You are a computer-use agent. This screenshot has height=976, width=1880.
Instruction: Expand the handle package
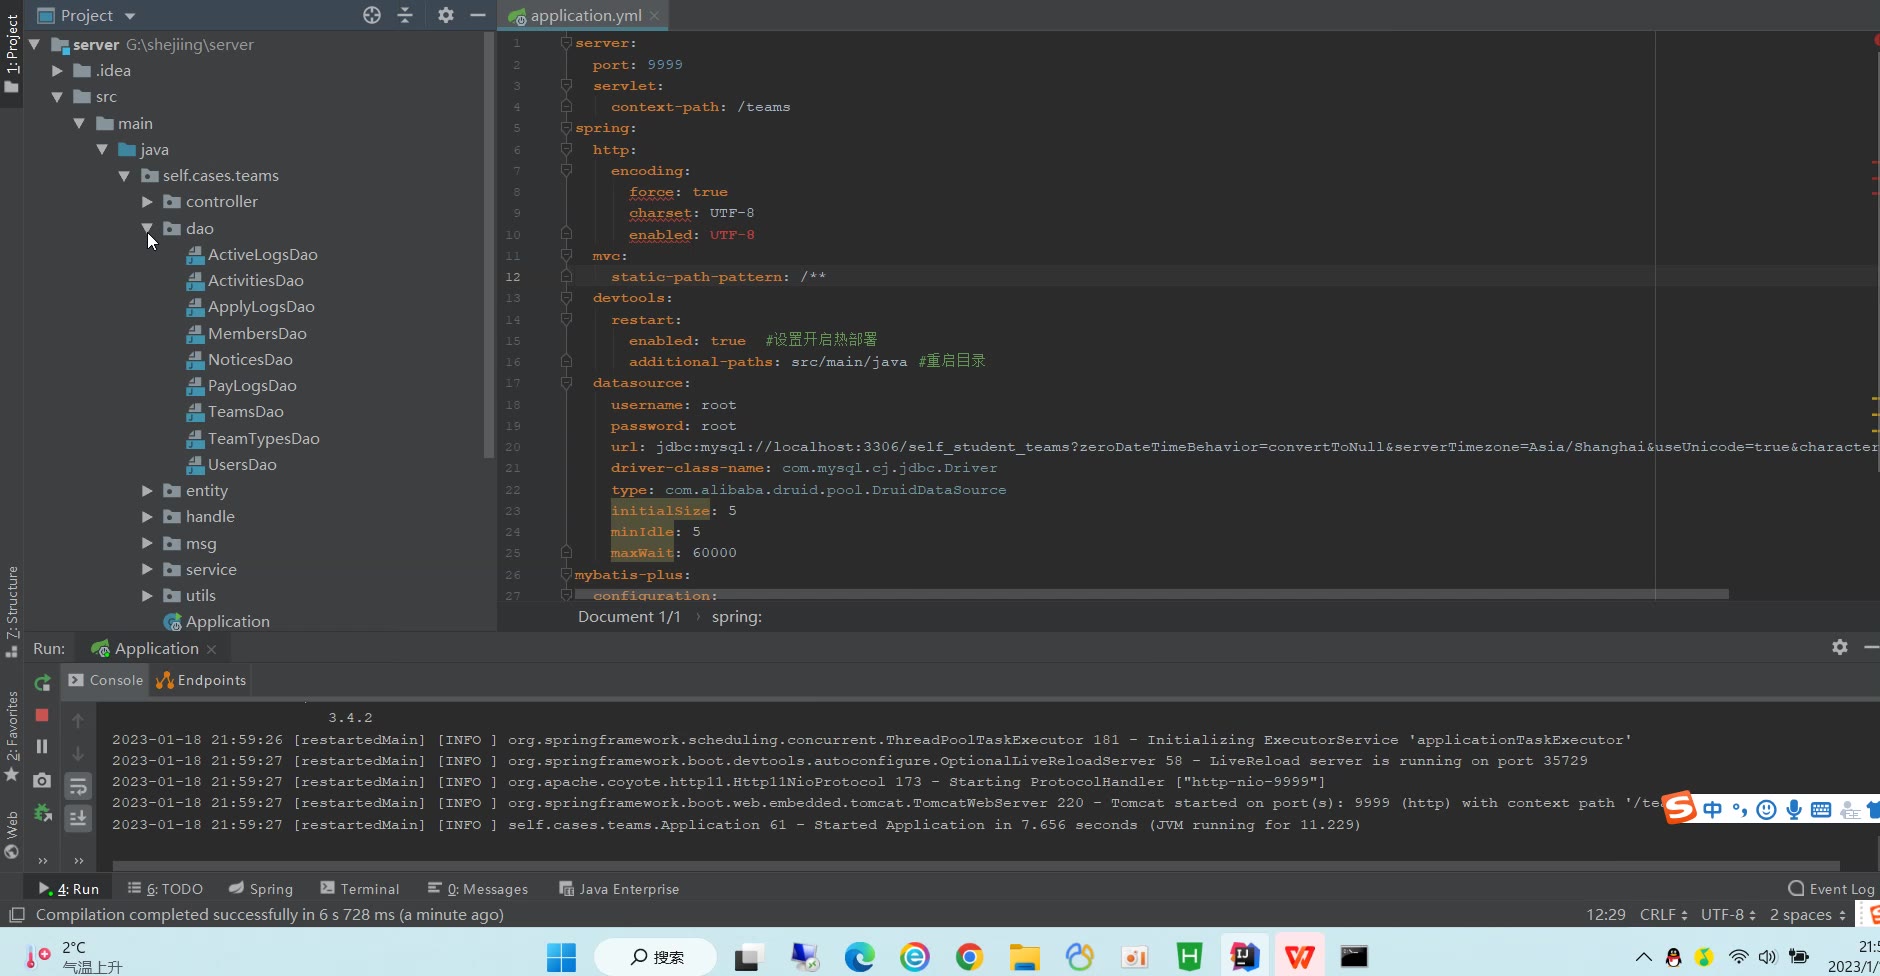coord(147,517)
